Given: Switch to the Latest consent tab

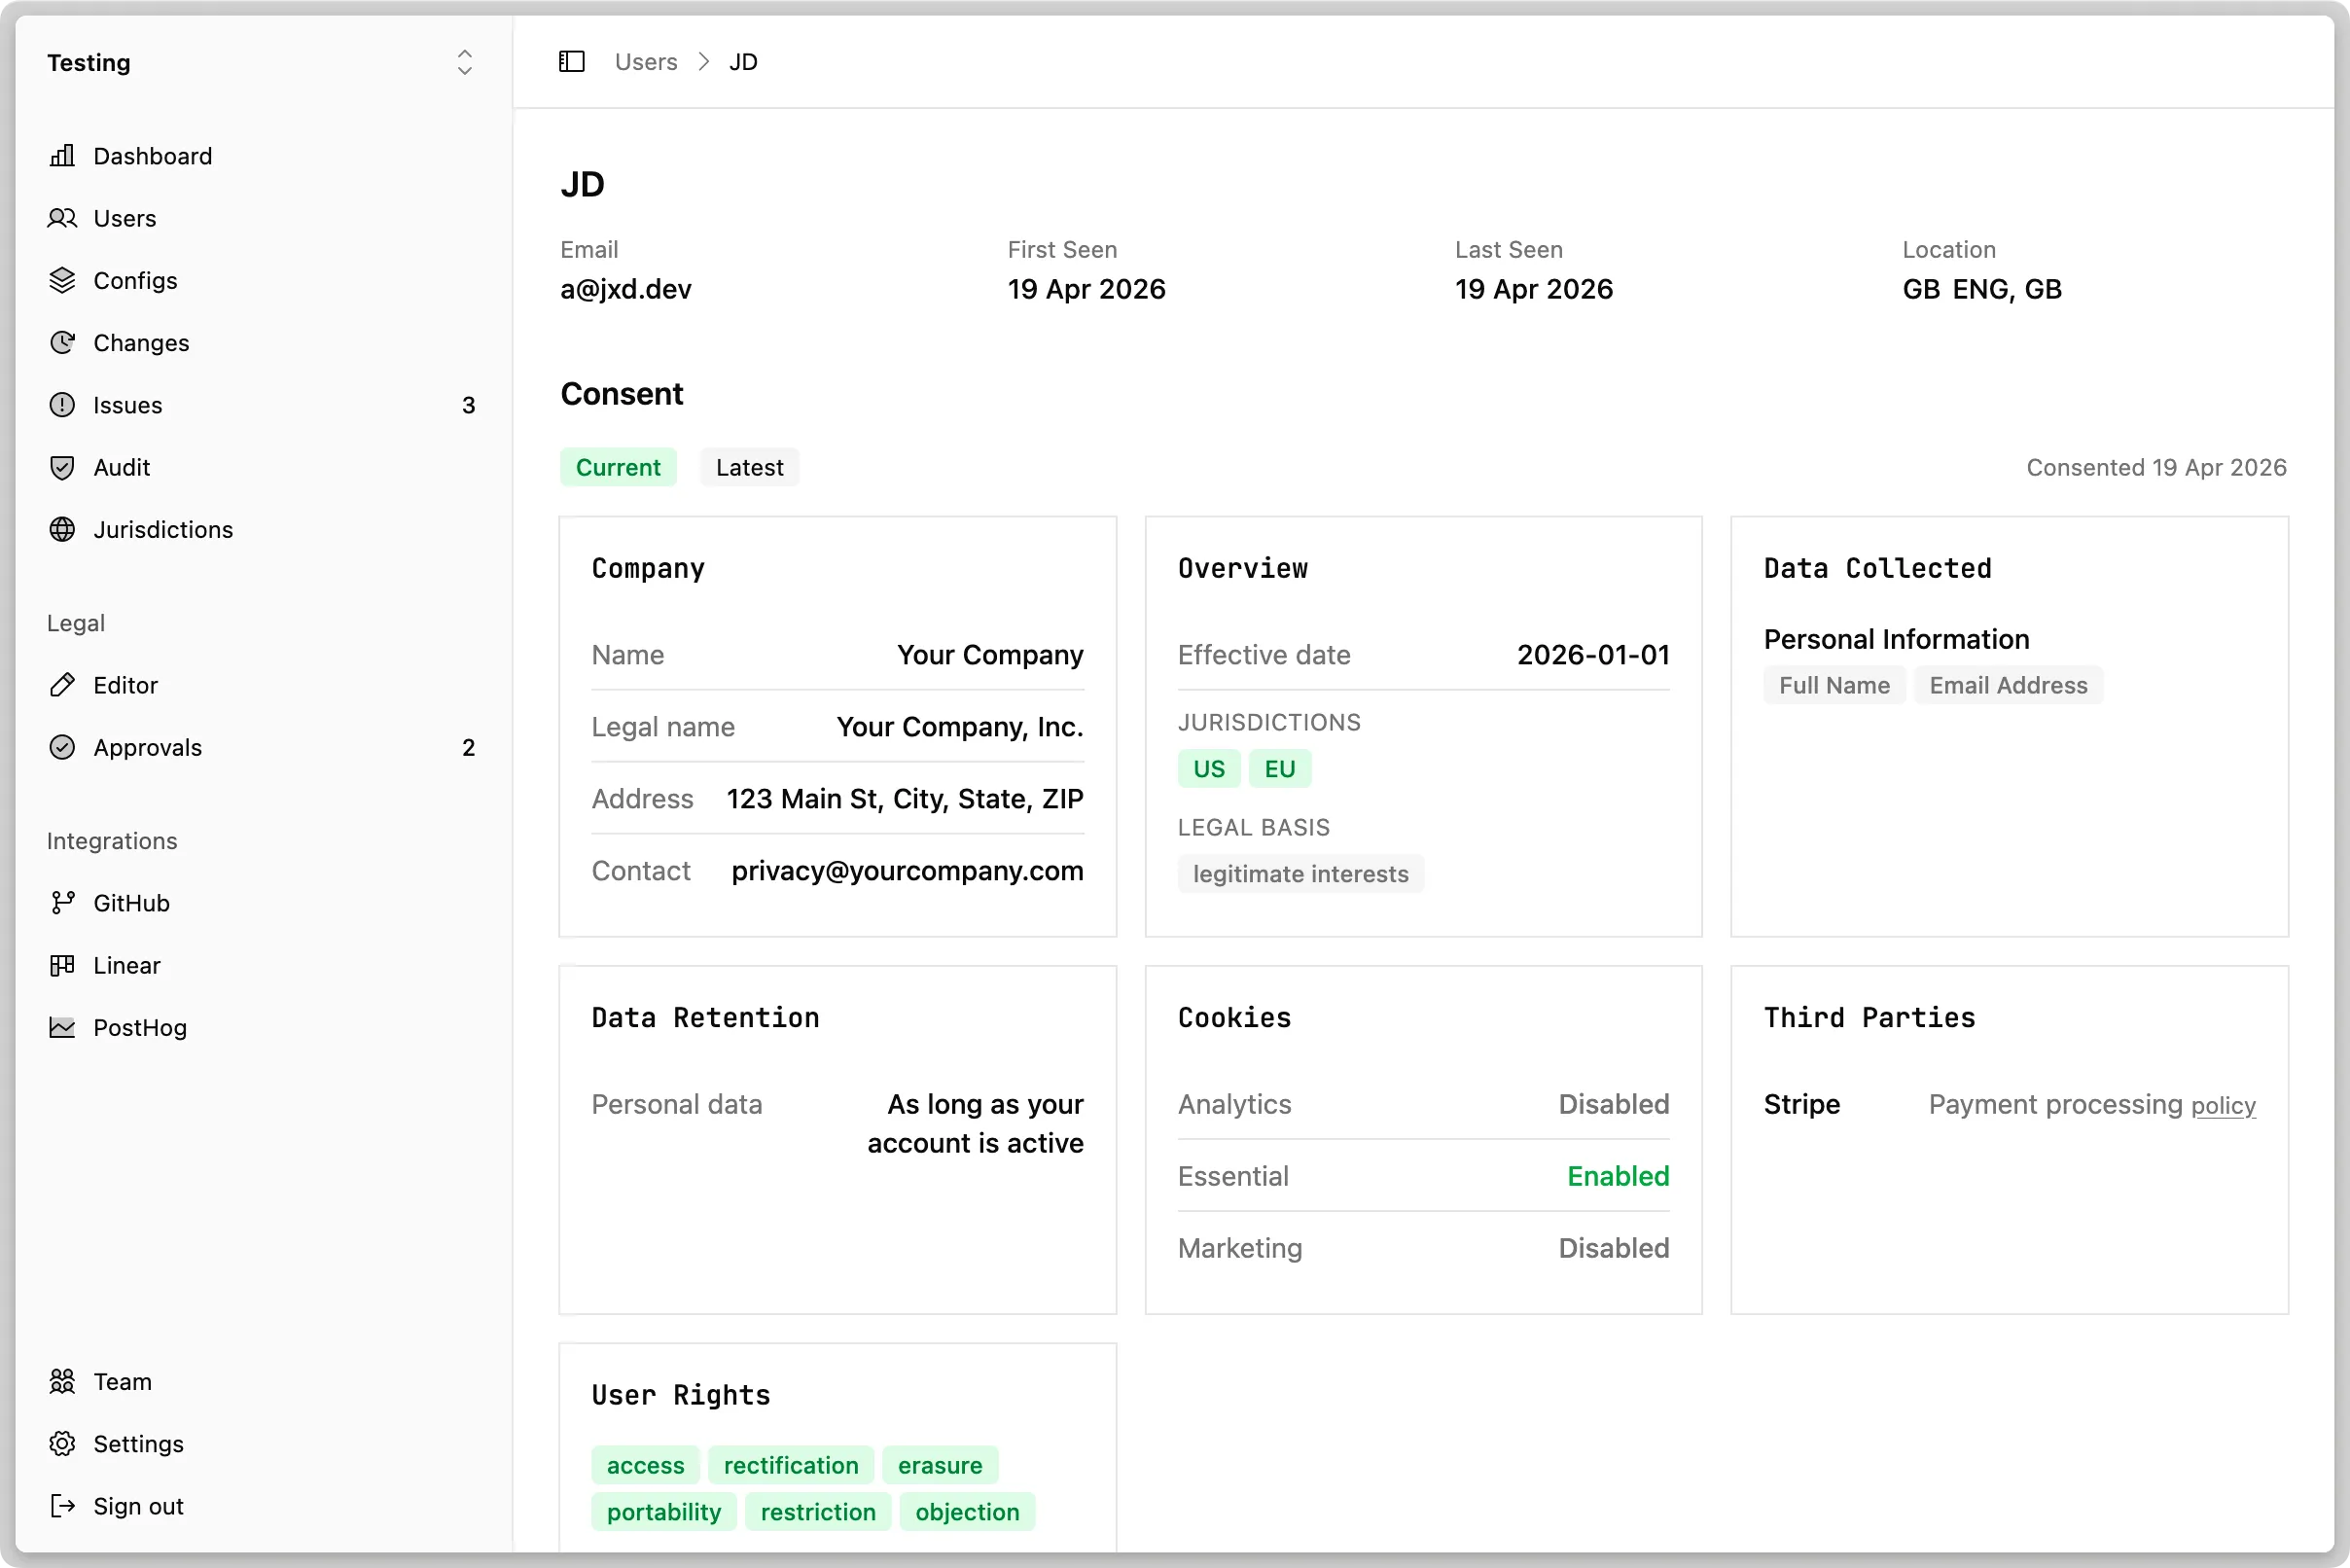Looking at the screenshot, I should pyautogui.click(x=748, y=467).
